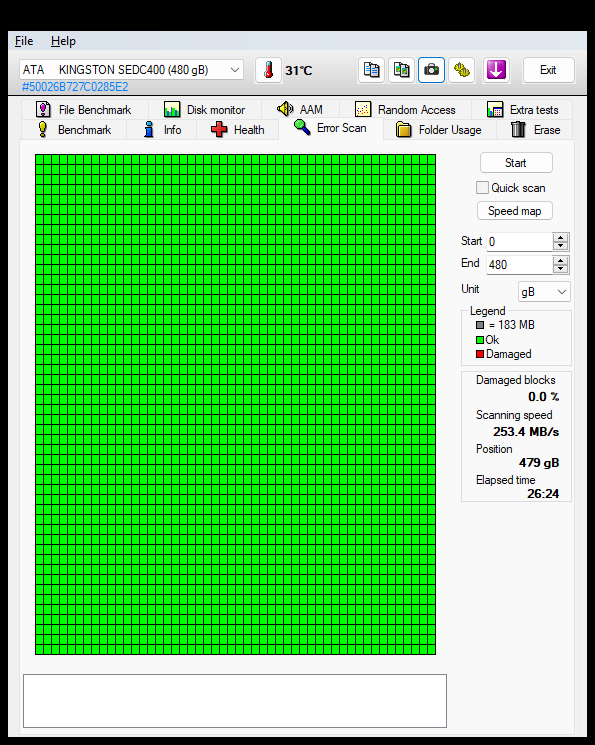The image size is (595, 745).
Task: Click the Erase trash can icon
Action: 518,129
